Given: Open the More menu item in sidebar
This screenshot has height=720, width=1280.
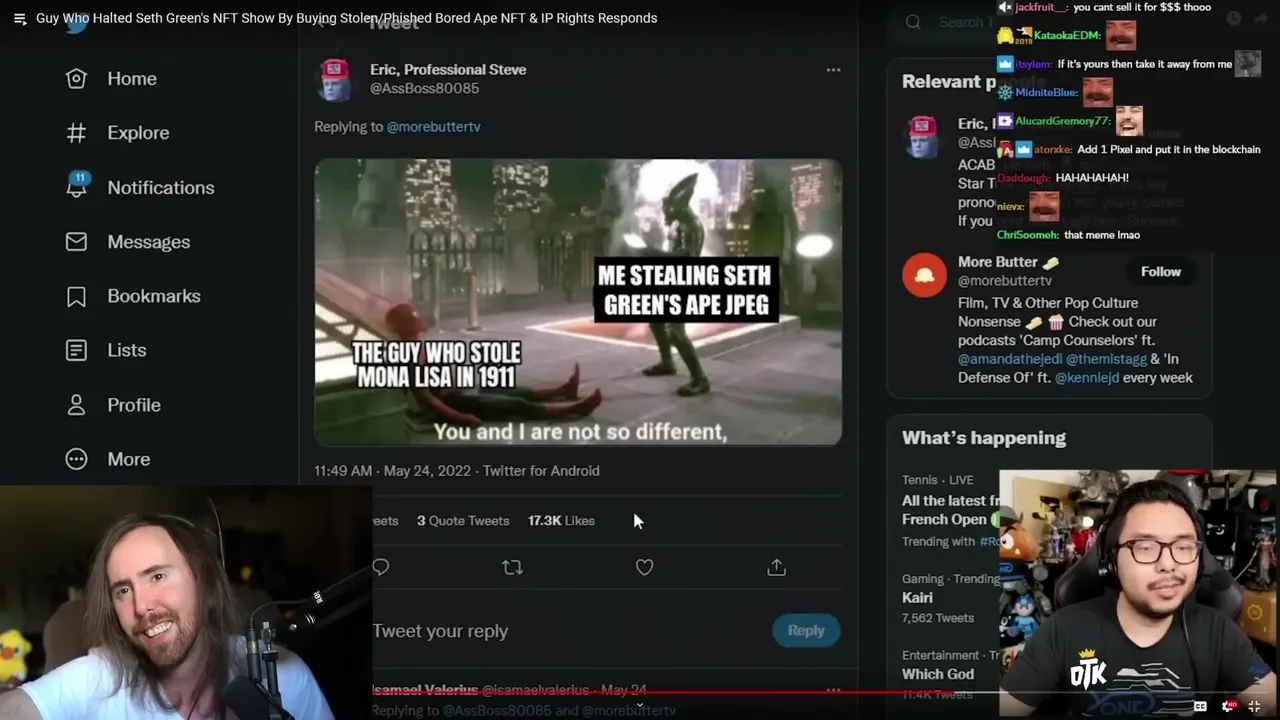Looking at the screenshot, I should [x=108, y=459].
